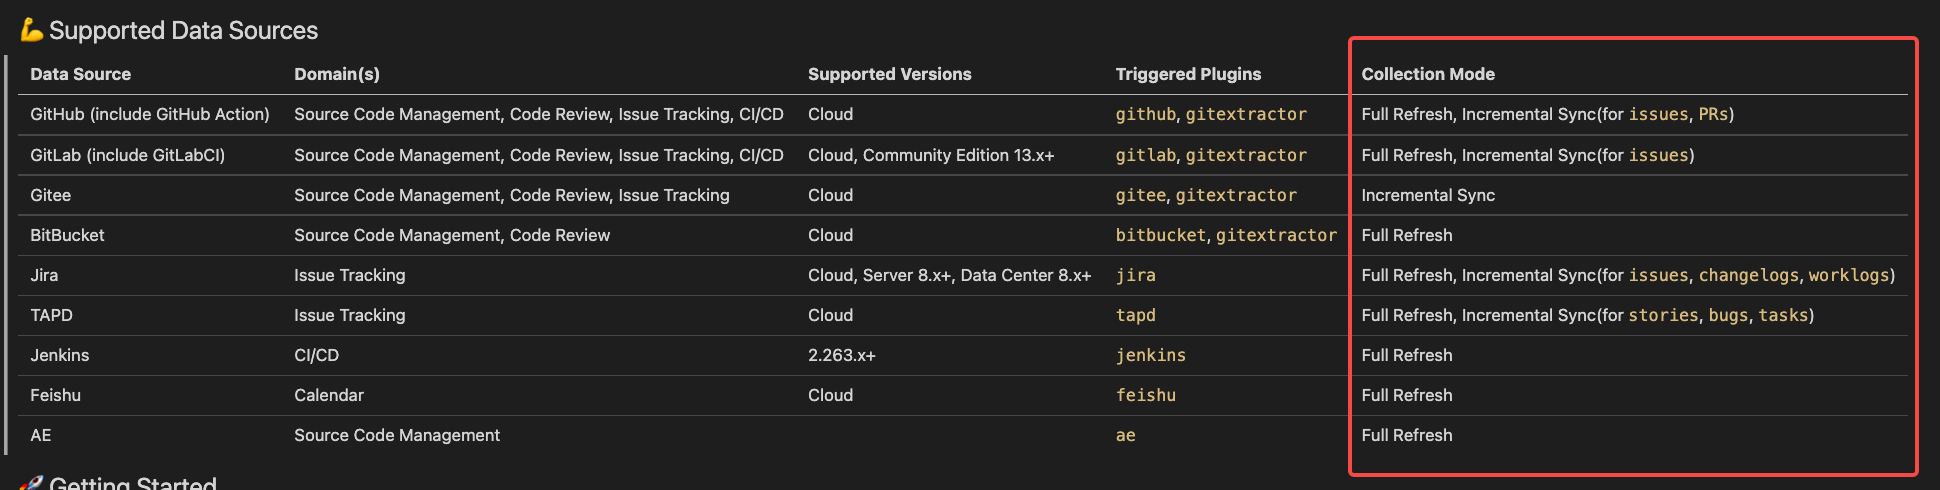Click the Triggered Plugins column header
Screen dimensions: 1940x490
[1188, 74]
